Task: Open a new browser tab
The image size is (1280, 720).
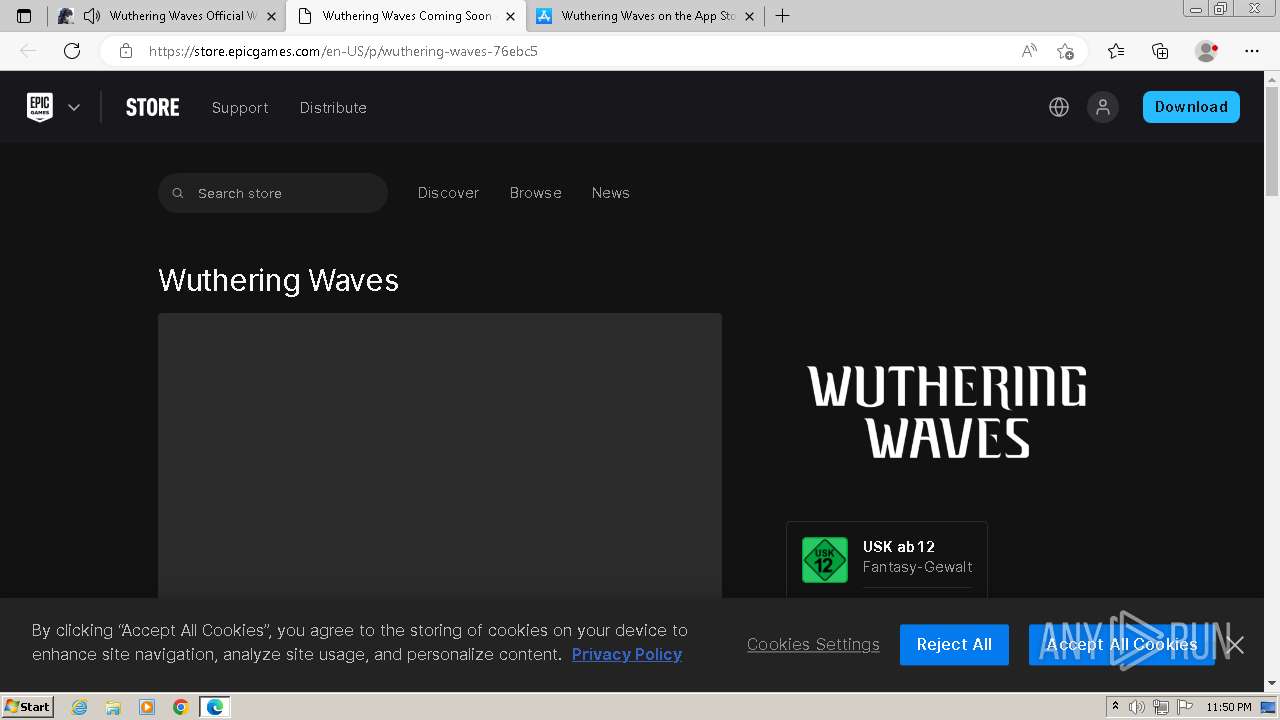Action: 782,16
